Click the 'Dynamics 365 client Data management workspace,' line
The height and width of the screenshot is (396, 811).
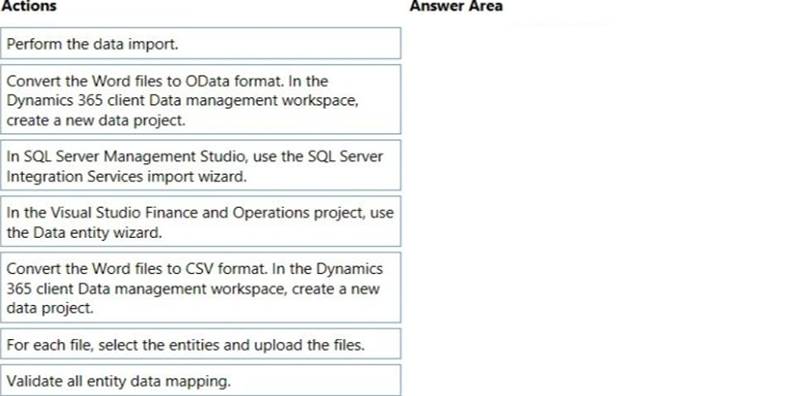(x=183, y=100)
